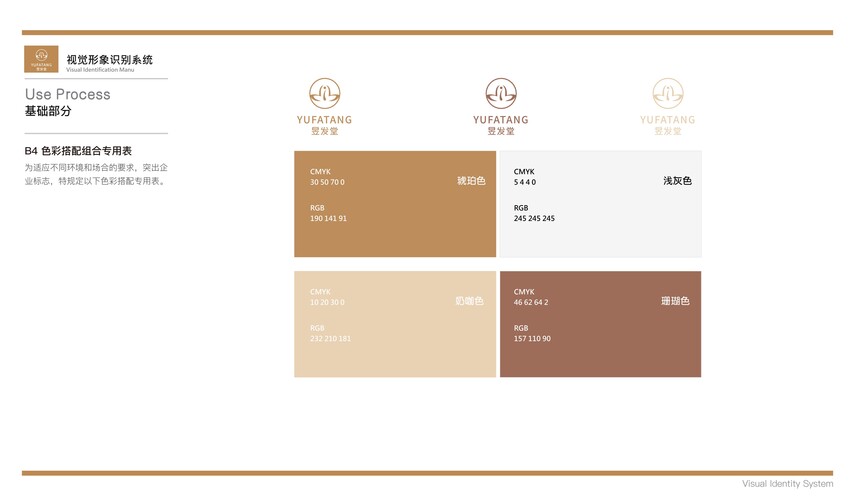Click the RGB value 232 210 181
The height and width of the screenshot is (502, 860).
(330, 339)
